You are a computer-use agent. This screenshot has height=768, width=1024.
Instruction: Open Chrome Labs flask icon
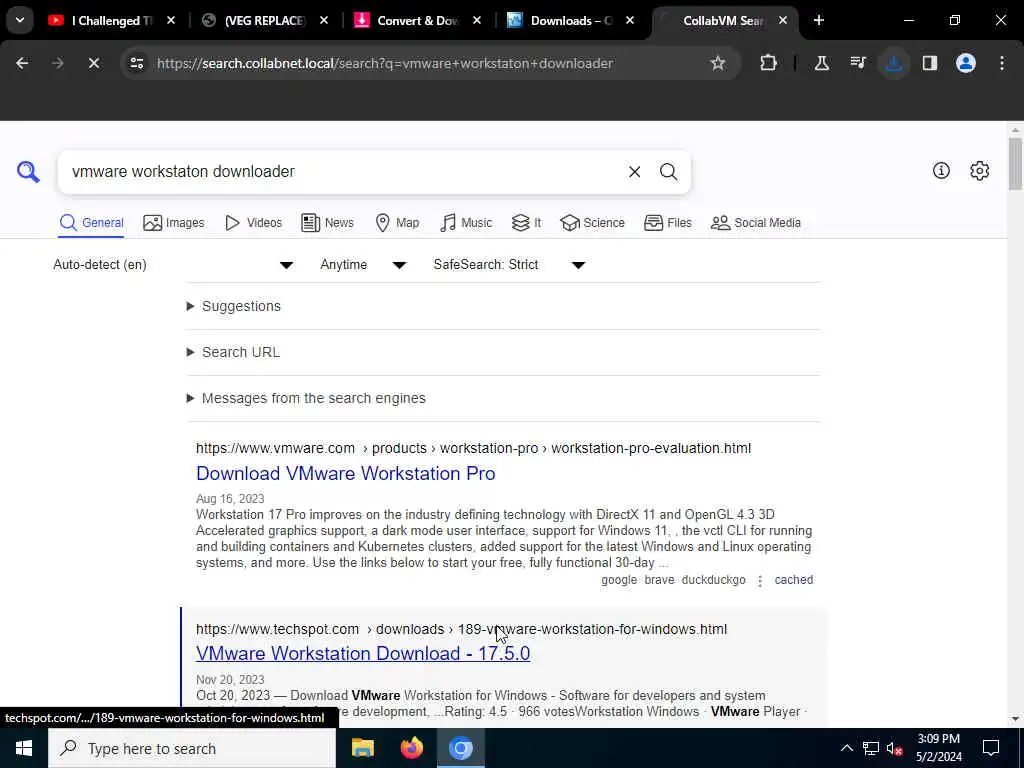pos(822,63)
